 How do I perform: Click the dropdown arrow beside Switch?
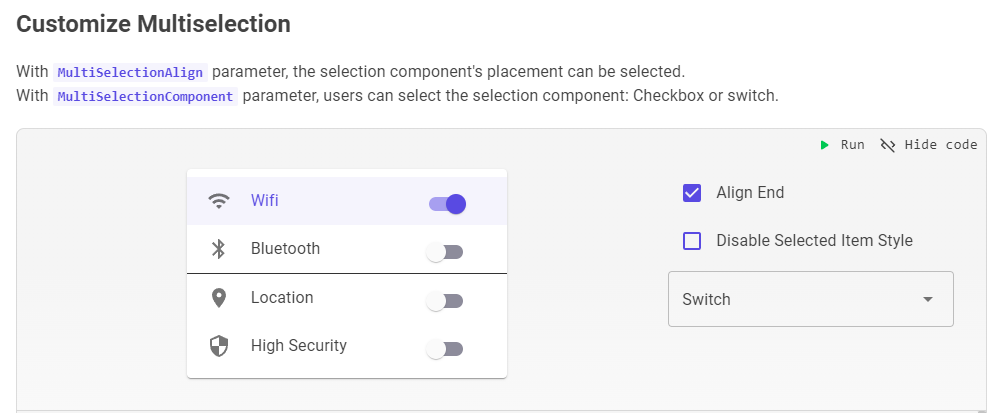tap(928, 299)
